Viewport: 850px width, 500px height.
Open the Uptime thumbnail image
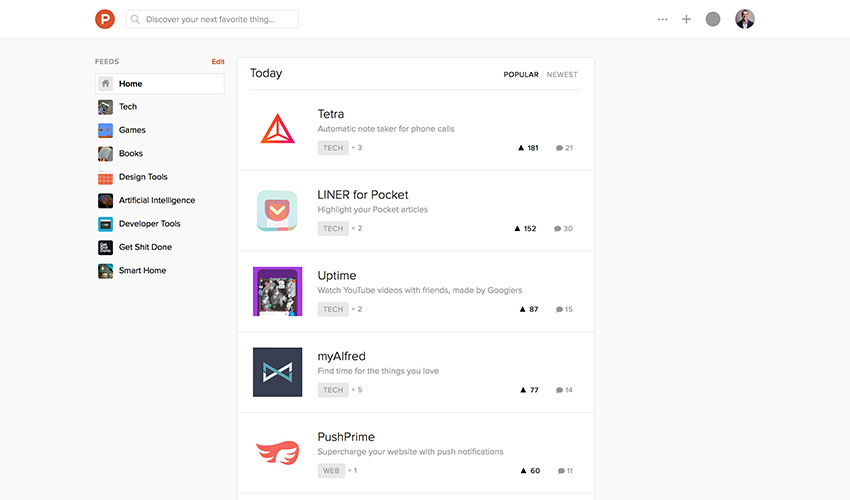tap(278, 291)
